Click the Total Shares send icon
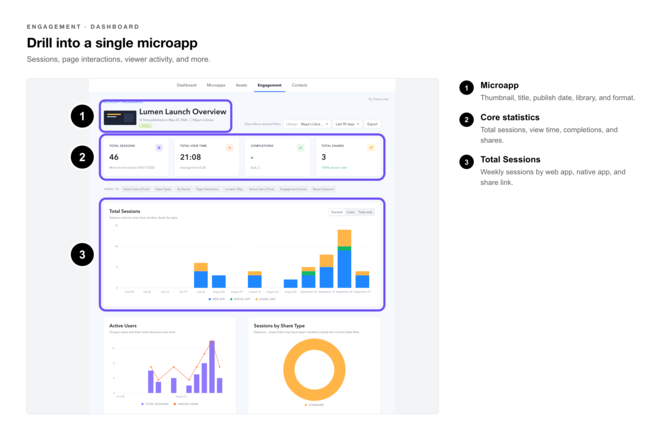The height and width of the screenshot is (431, 670). point(371,148)
